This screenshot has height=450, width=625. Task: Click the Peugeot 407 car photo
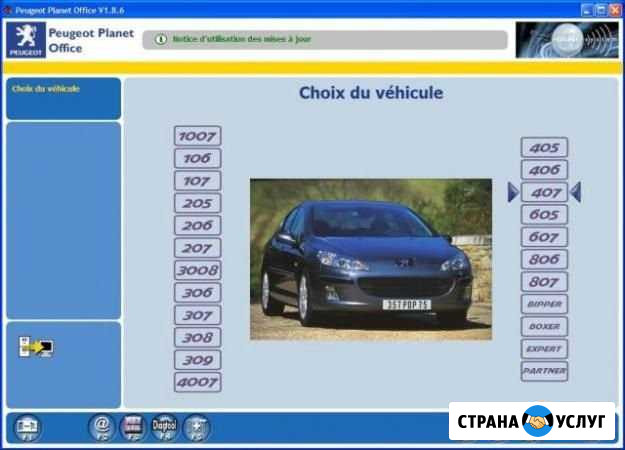pyautogui.click(x=371, y=259)
